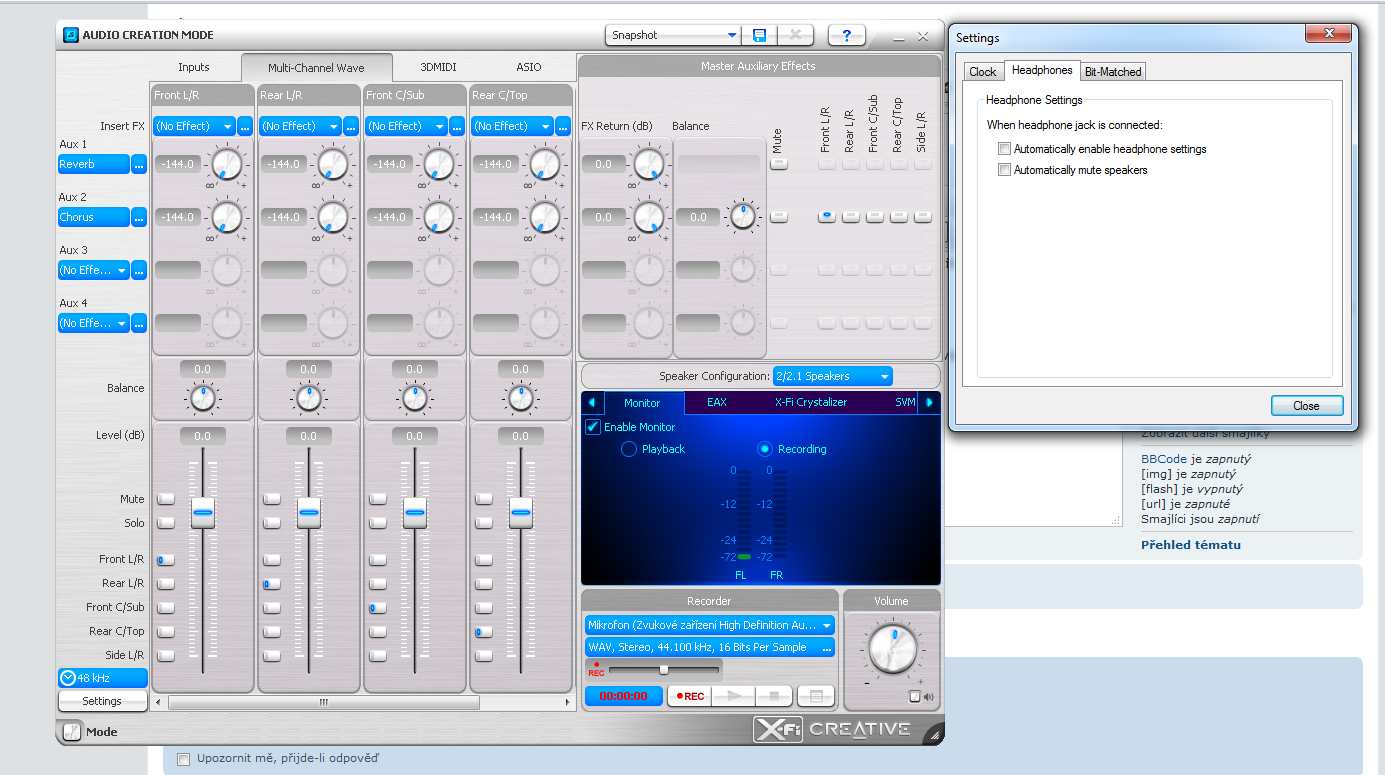Enable automatic headphone settings checkbox
Viewport: 1385px width, 775px height.
(x=1005, y=149)
